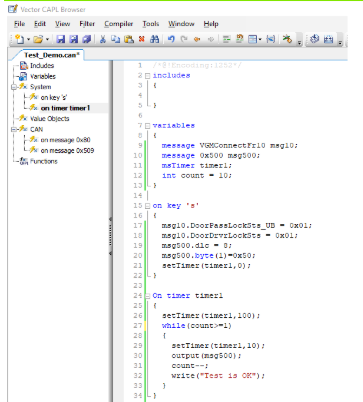Select the CAN tree node
The width and height of the screenshot is (363, 402).
click(x=36, y=129)
